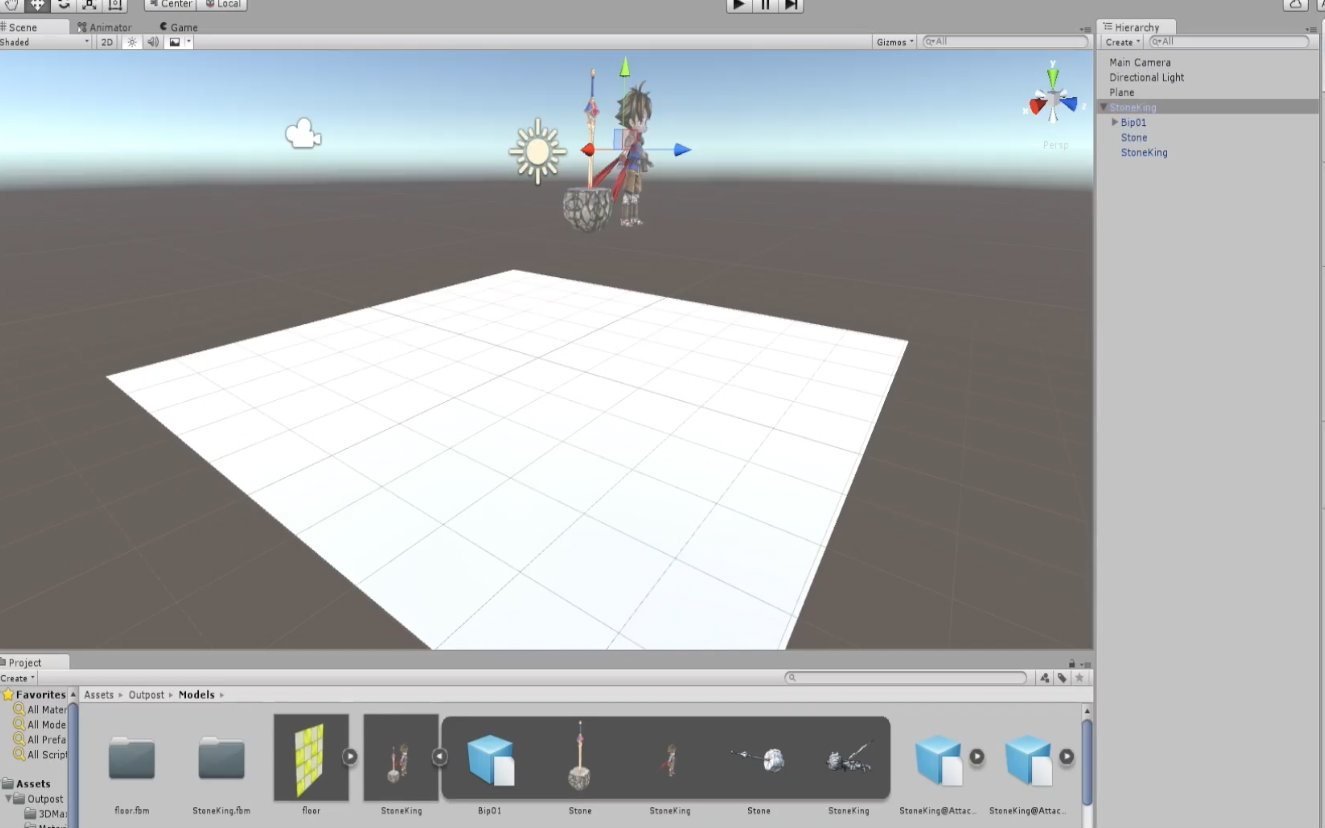Viewport: 1325px width, 828px height.
Task: Enable 2D scene view mode
Action: point(106,42)
